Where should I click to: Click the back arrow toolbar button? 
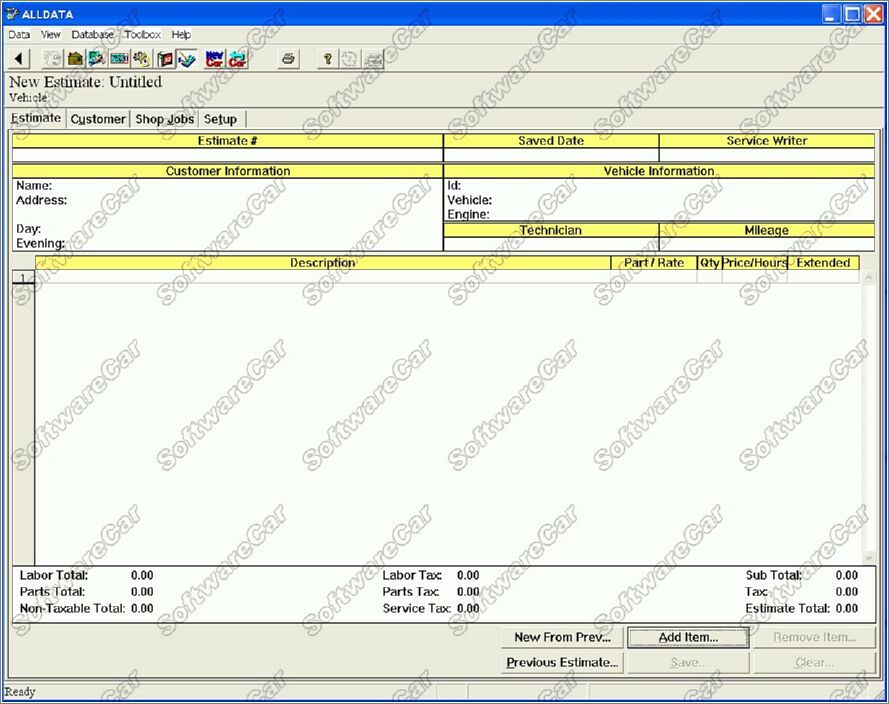(x=19, y=60)
